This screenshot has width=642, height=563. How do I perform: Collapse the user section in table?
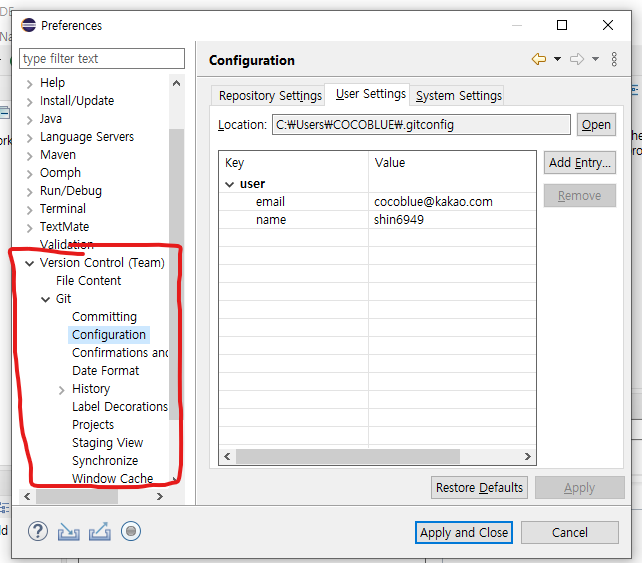pyautogui.click(x=230, y=184)
